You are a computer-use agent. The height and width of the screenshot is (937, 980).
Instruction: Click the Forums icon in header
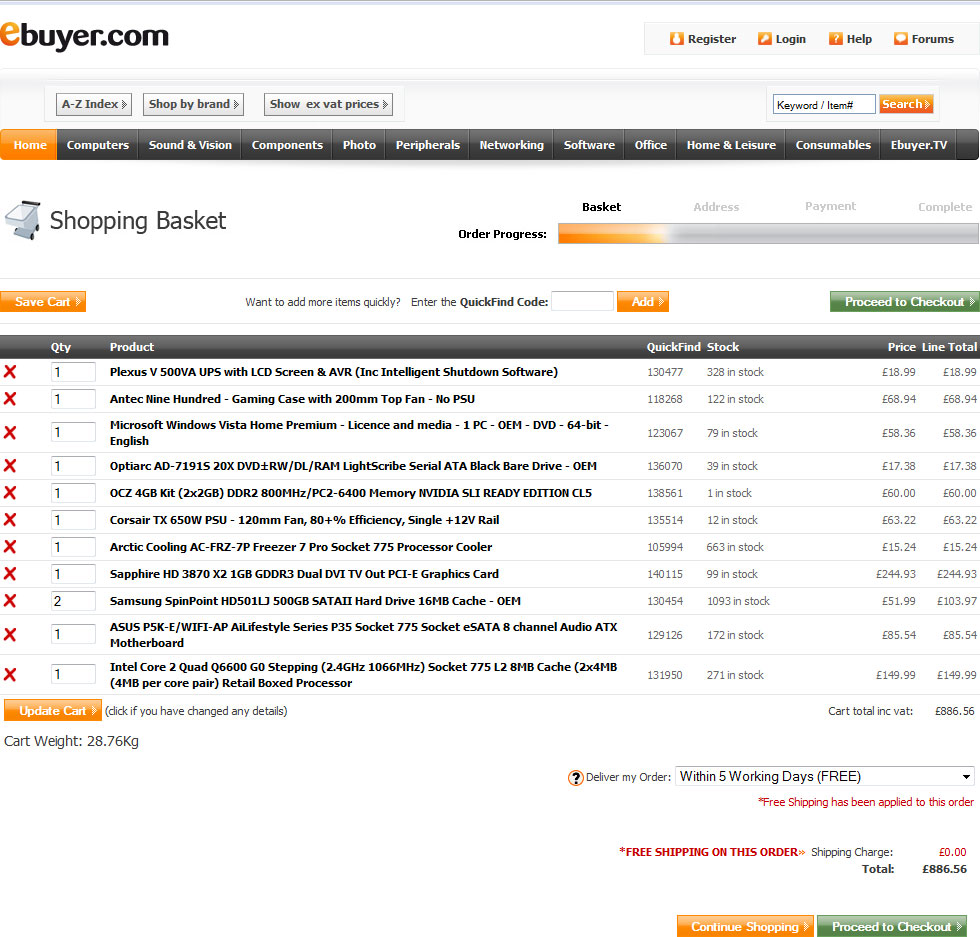point(900,39)
